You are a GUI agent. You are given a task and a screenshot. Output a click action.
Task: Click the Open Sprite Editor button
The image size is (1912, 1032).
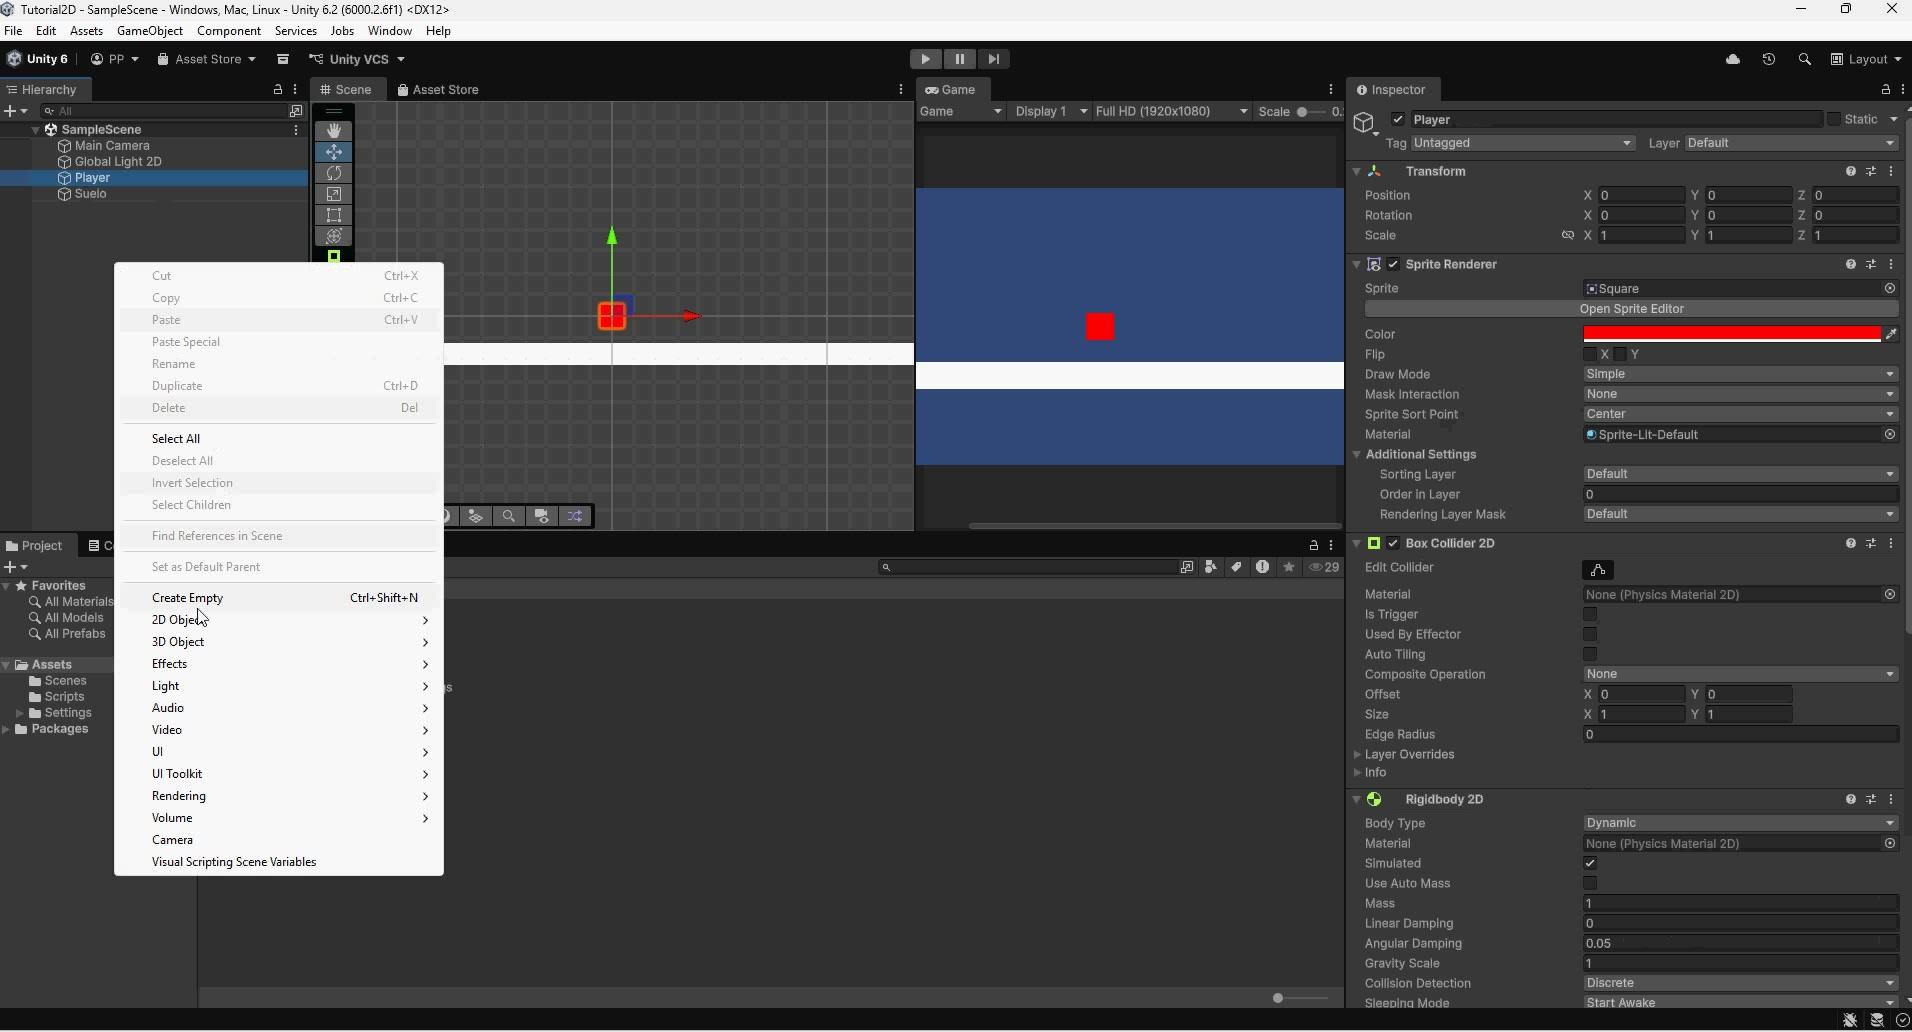pyautogui.click(x=1631, y=309)
